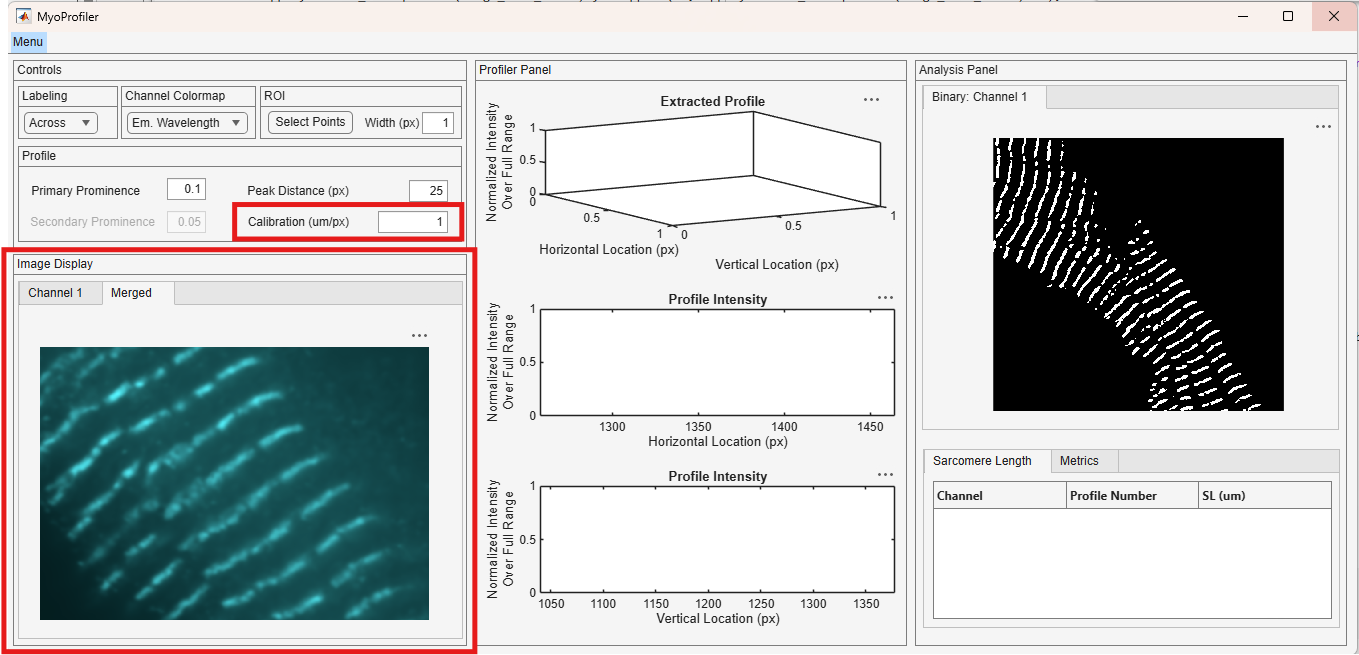This screenshot has height=655, width=1359.
Task: Click the Select Points button
Action: (310, 122)
